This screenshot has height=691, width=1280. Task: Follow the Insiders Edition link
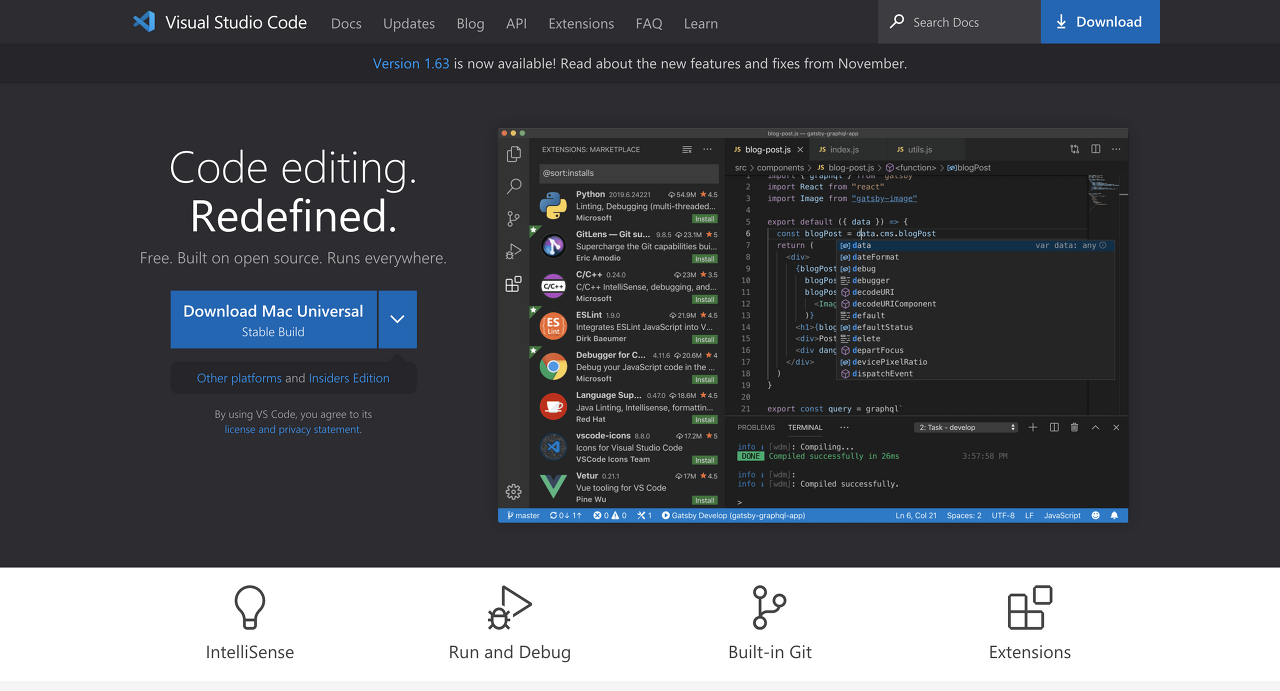tap(349, 378)
